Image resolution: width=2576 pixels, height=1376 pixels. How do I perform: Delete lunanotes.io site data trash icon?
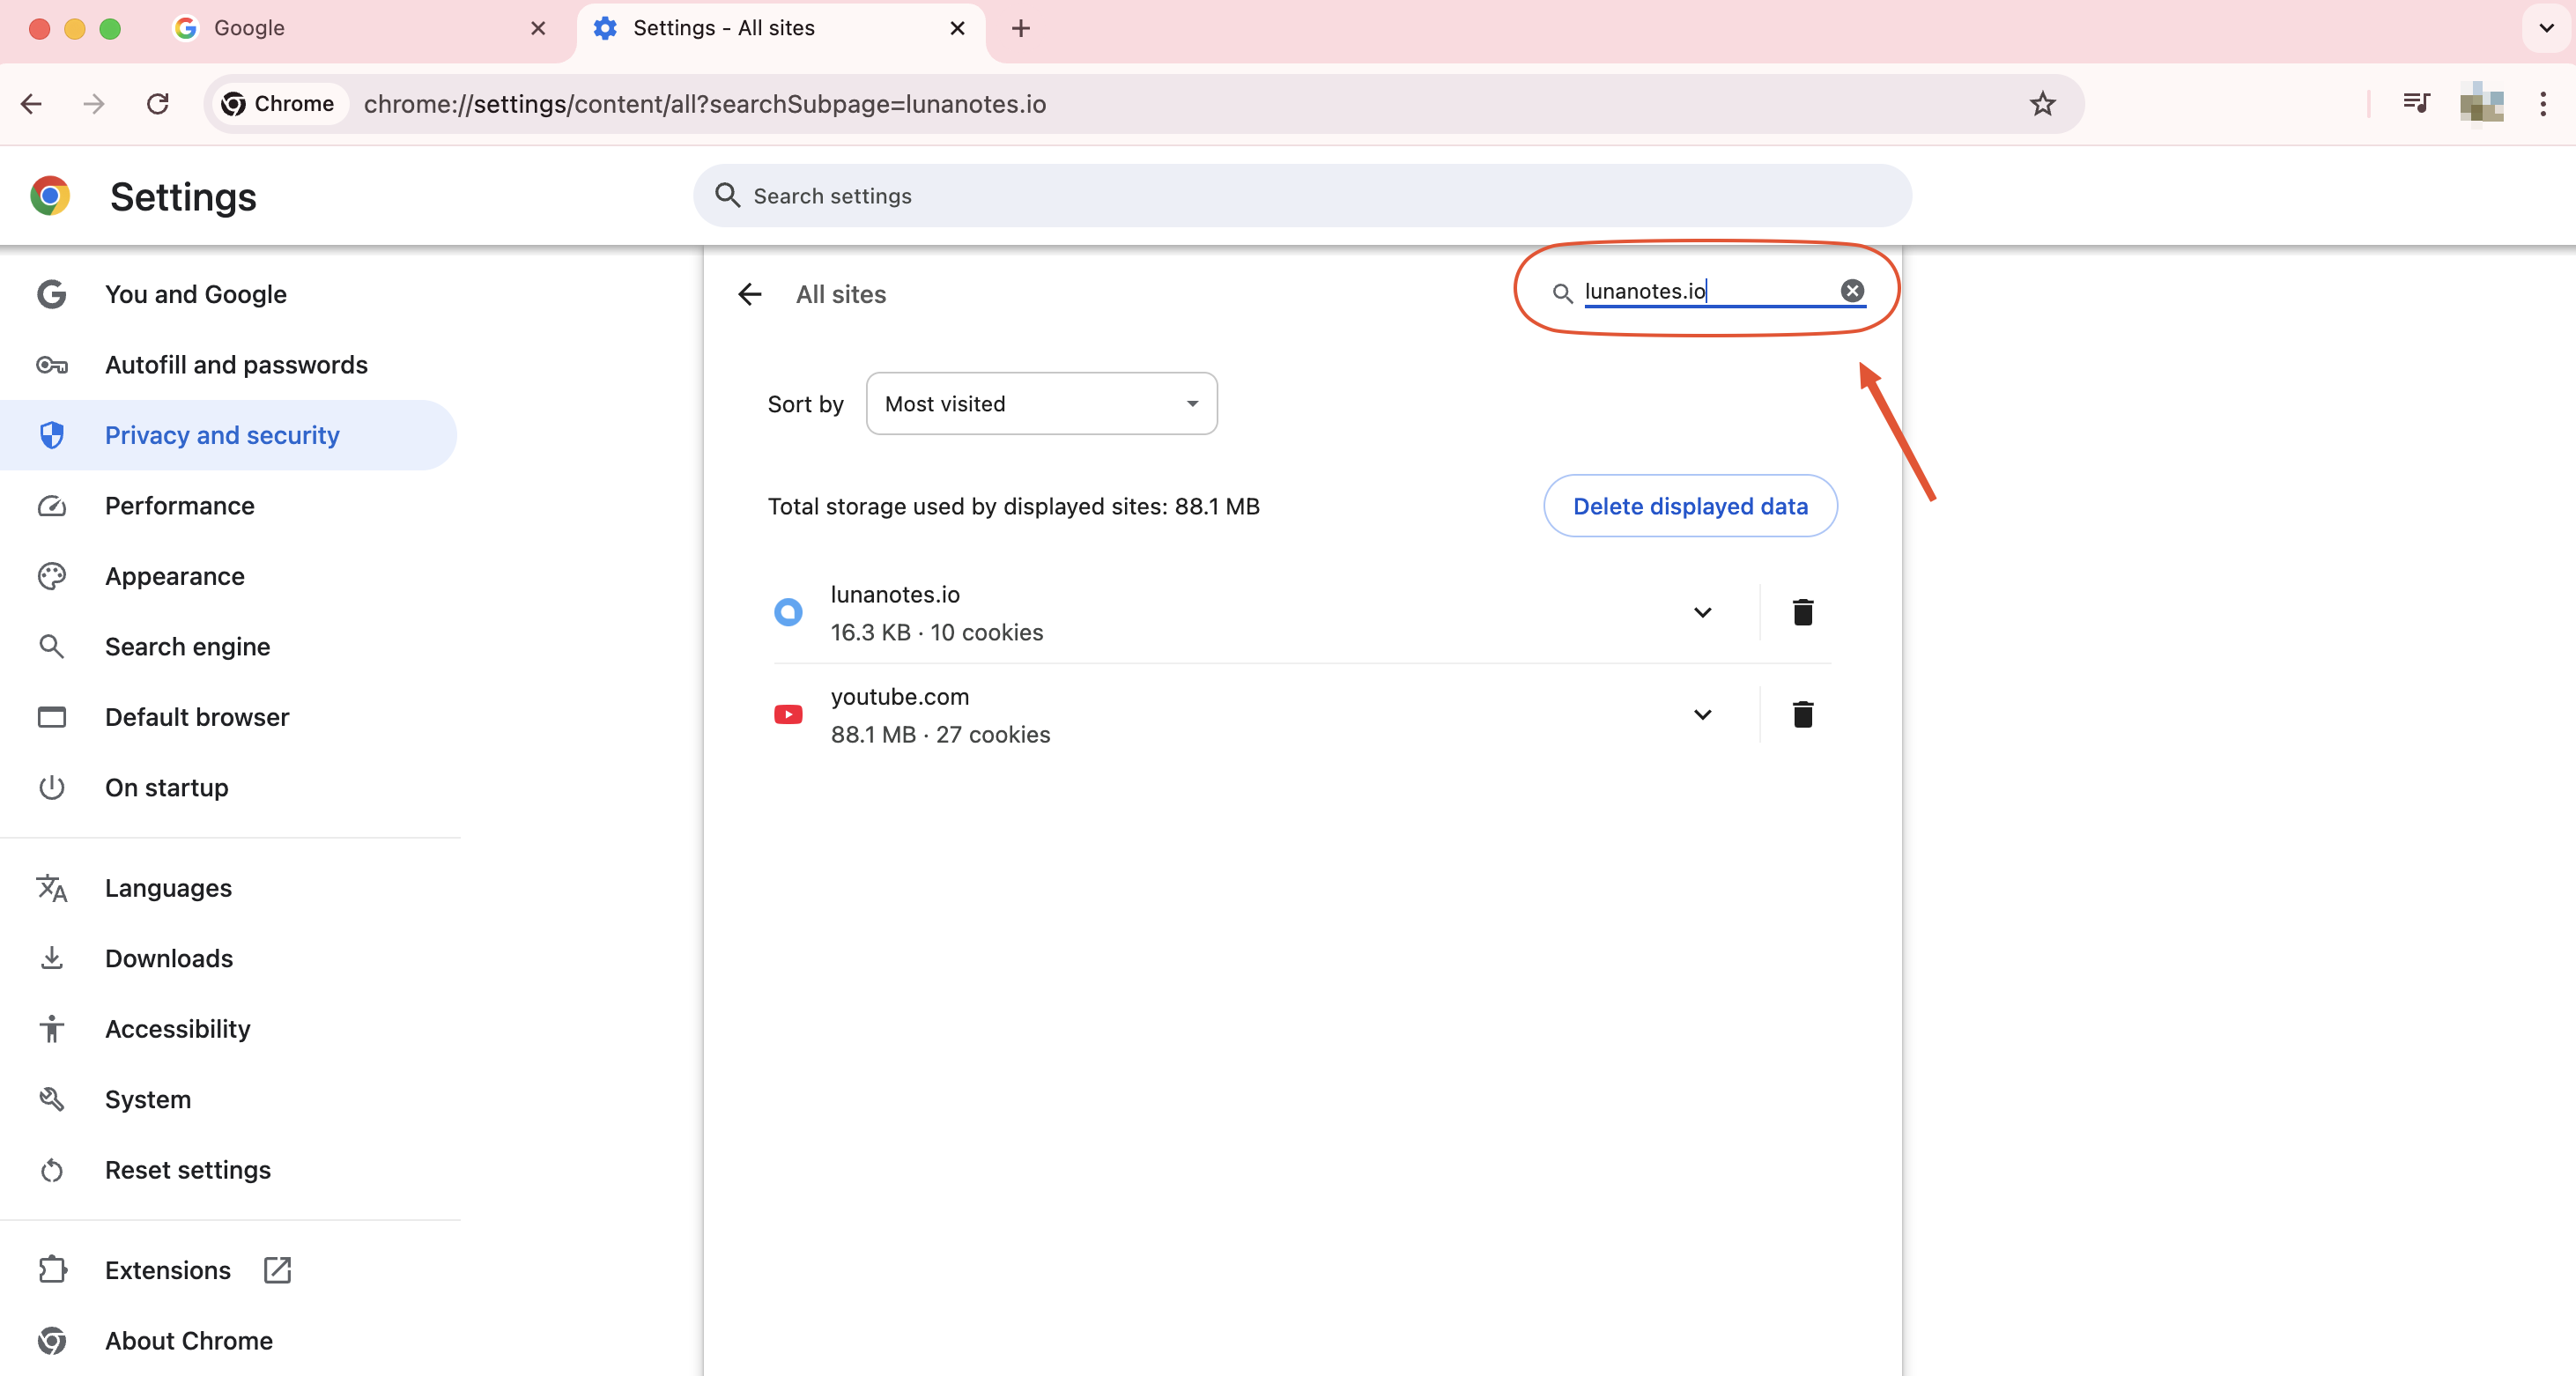pyautogui.click(x=1802, y=612)
